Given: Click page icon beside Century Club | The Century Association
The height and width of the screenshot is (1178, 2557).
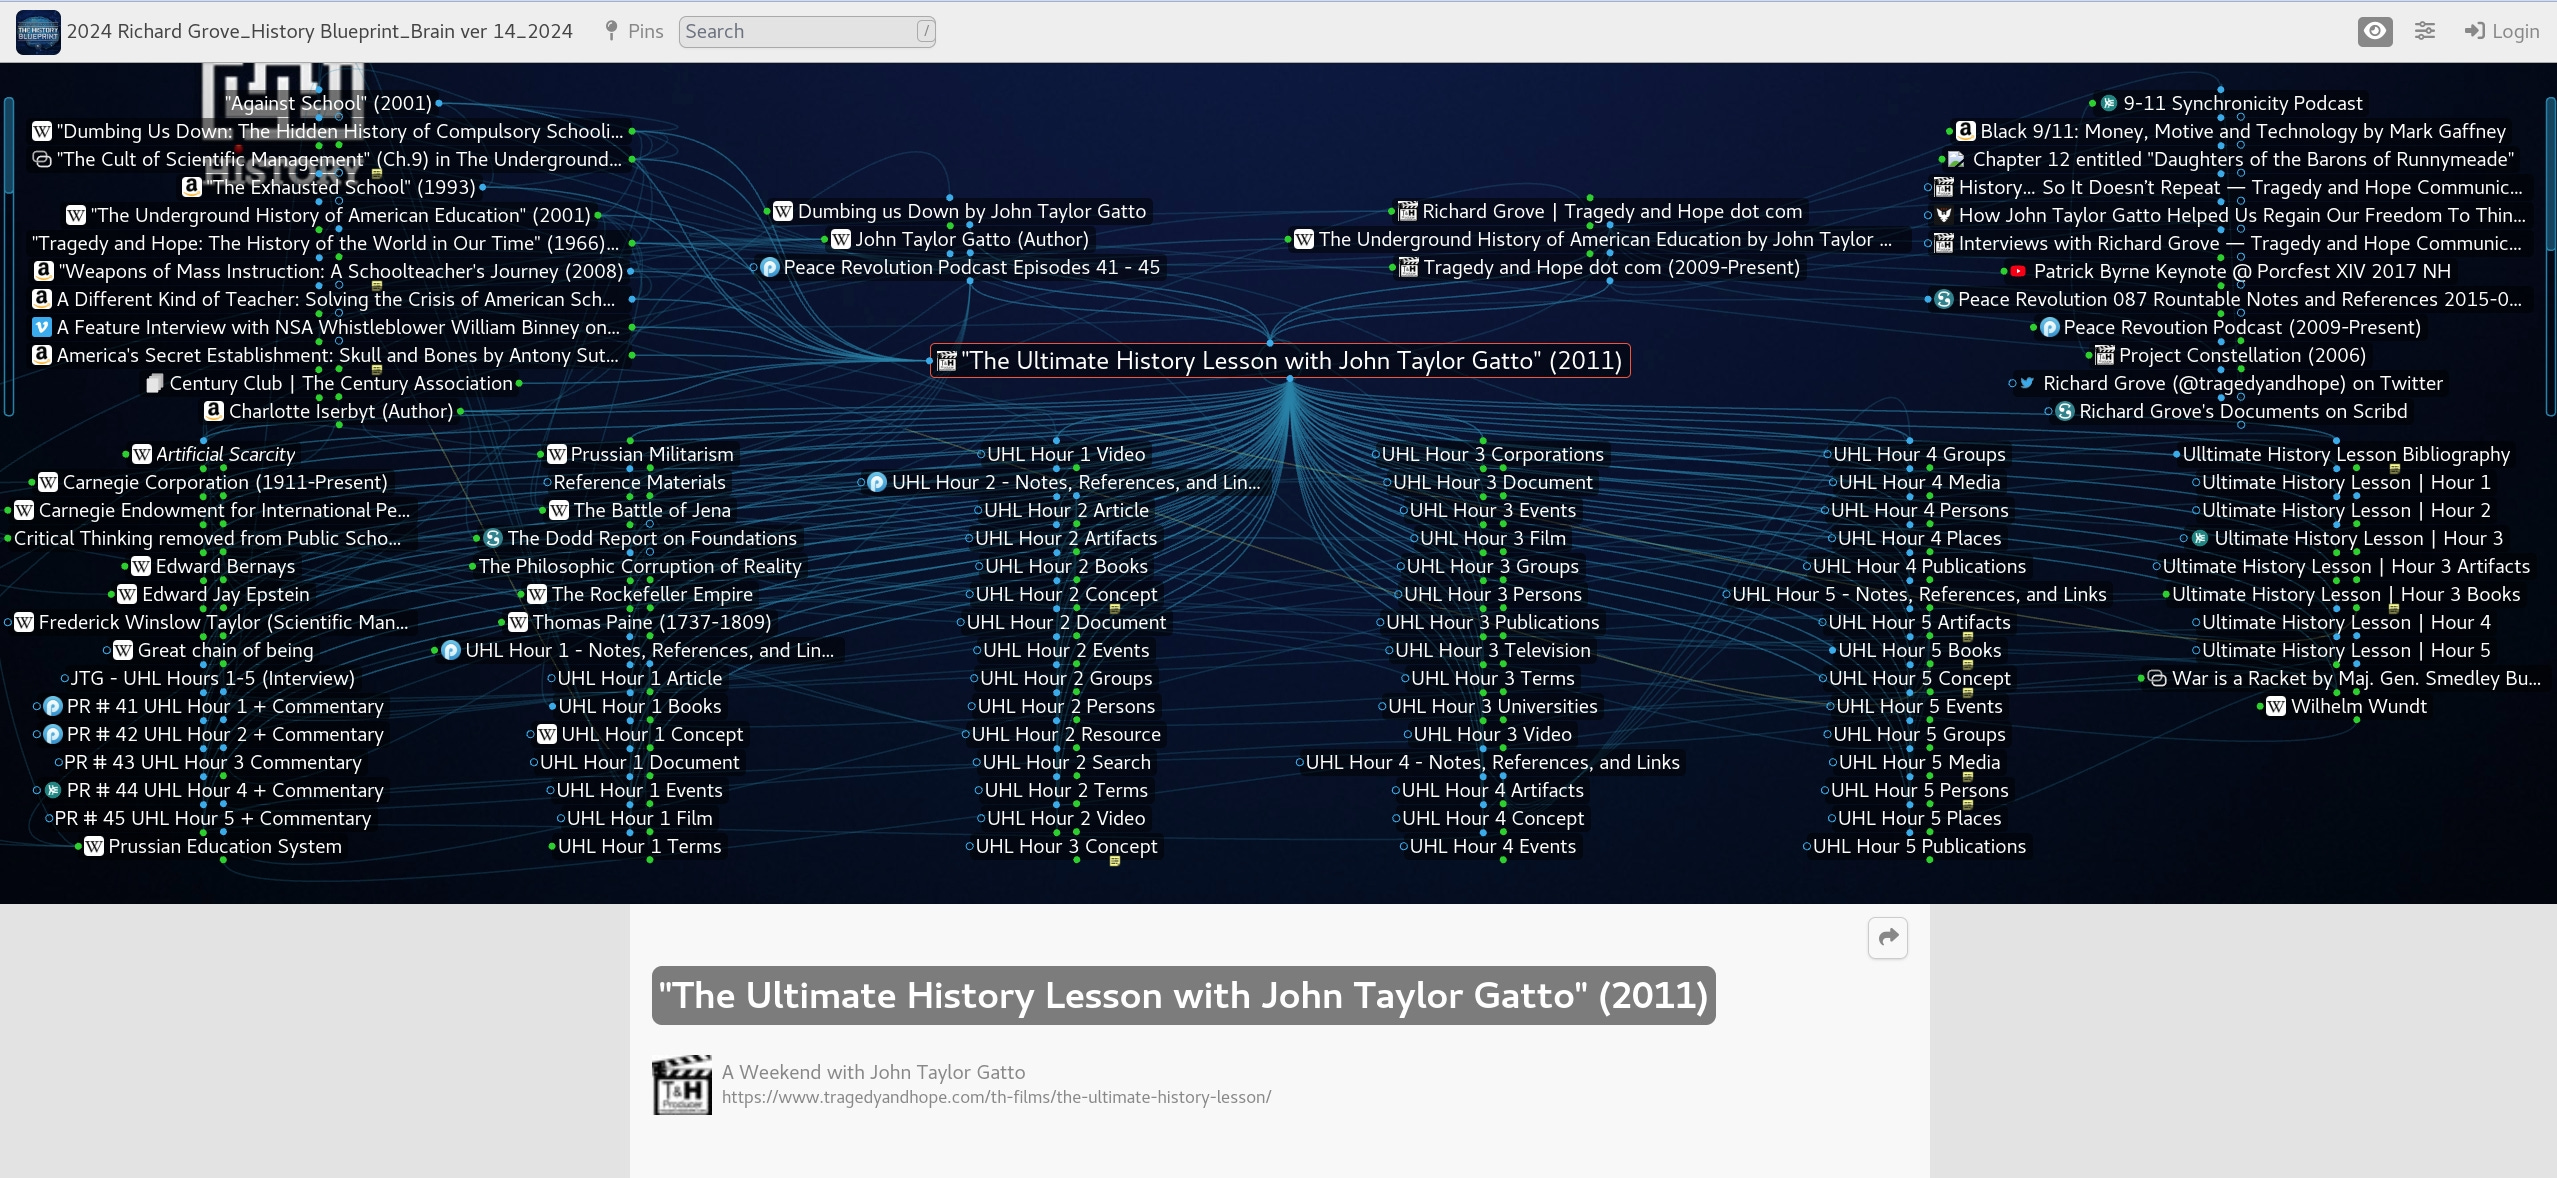Looking at the screenshot, I should (x=155, y=383).
